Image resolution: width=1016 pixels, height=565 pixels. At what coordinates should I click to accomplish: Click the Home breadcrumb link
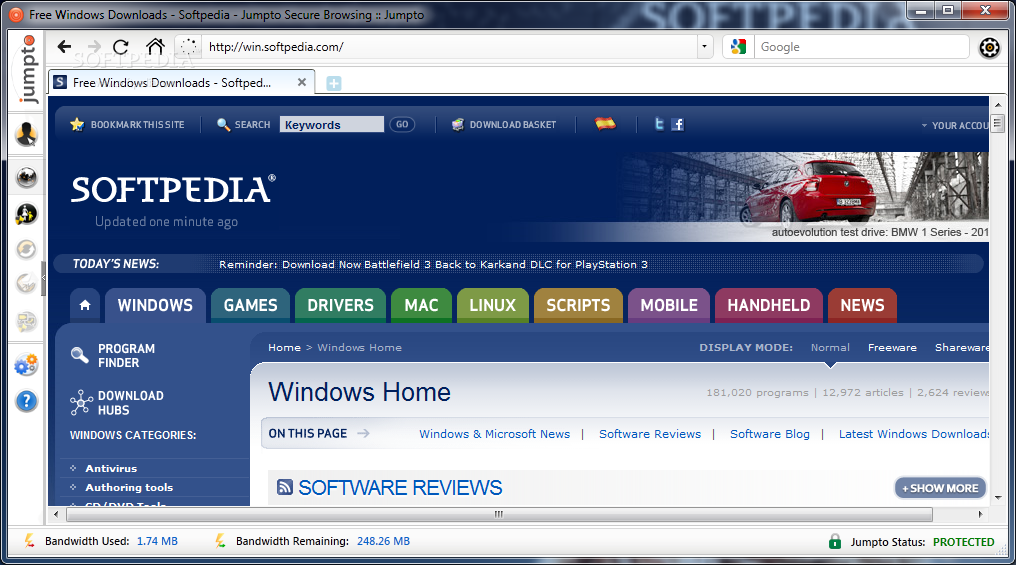[x=284, y=348]
